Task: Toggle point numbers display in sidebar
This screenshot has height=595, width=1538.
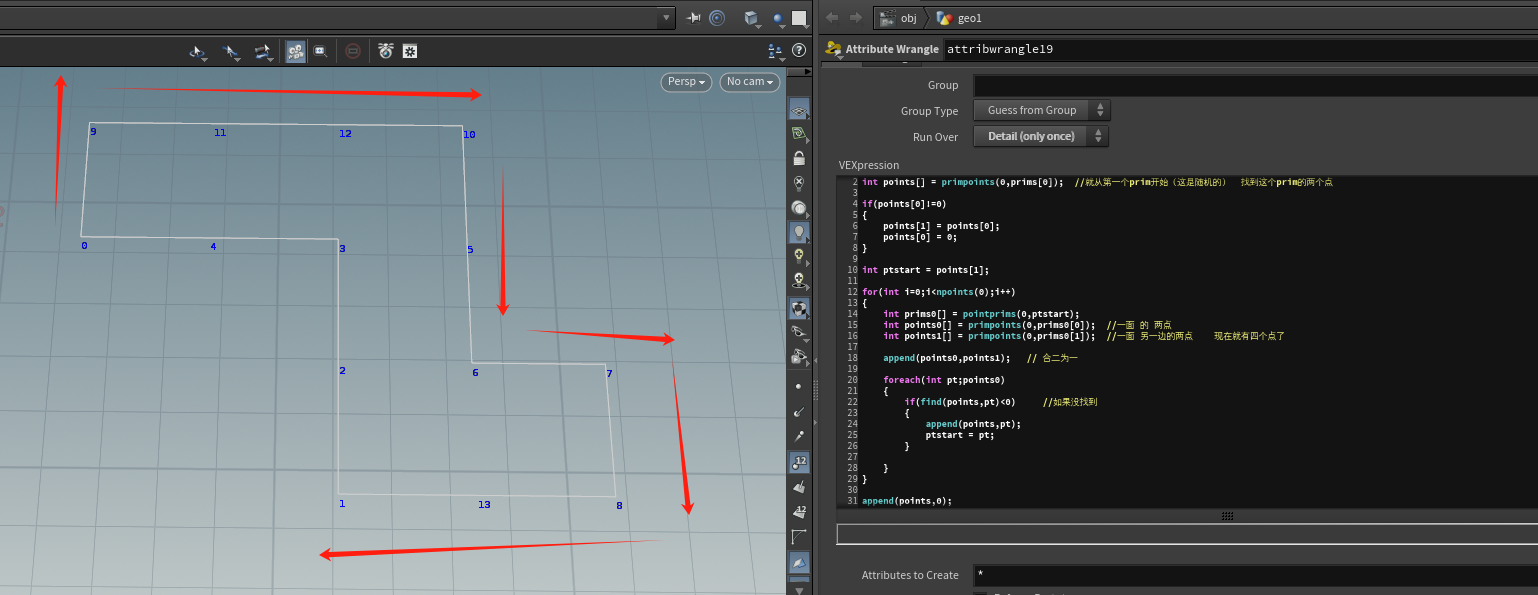Action: [x=799, y=462]
